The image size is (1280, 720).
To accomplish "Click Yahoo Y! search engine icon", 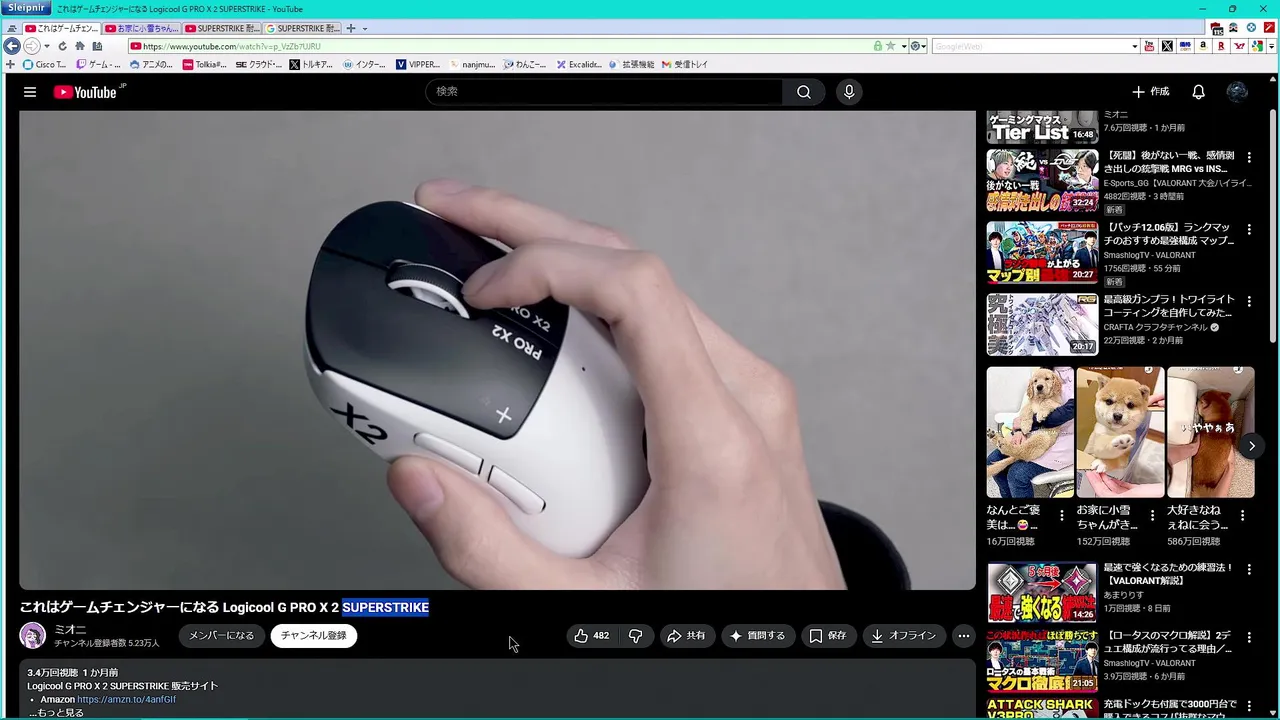I will 1239,46.
